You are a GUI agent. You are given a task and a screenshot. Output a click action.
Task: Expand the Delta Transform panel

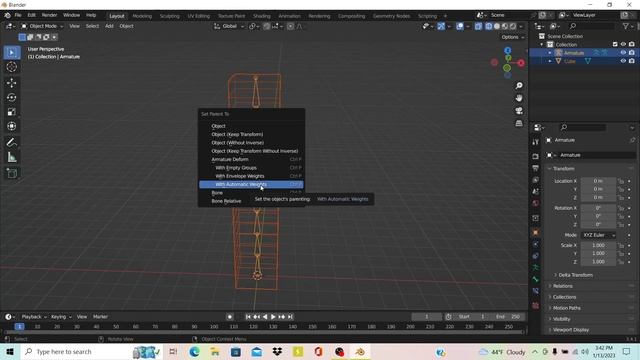pos(576,275)
